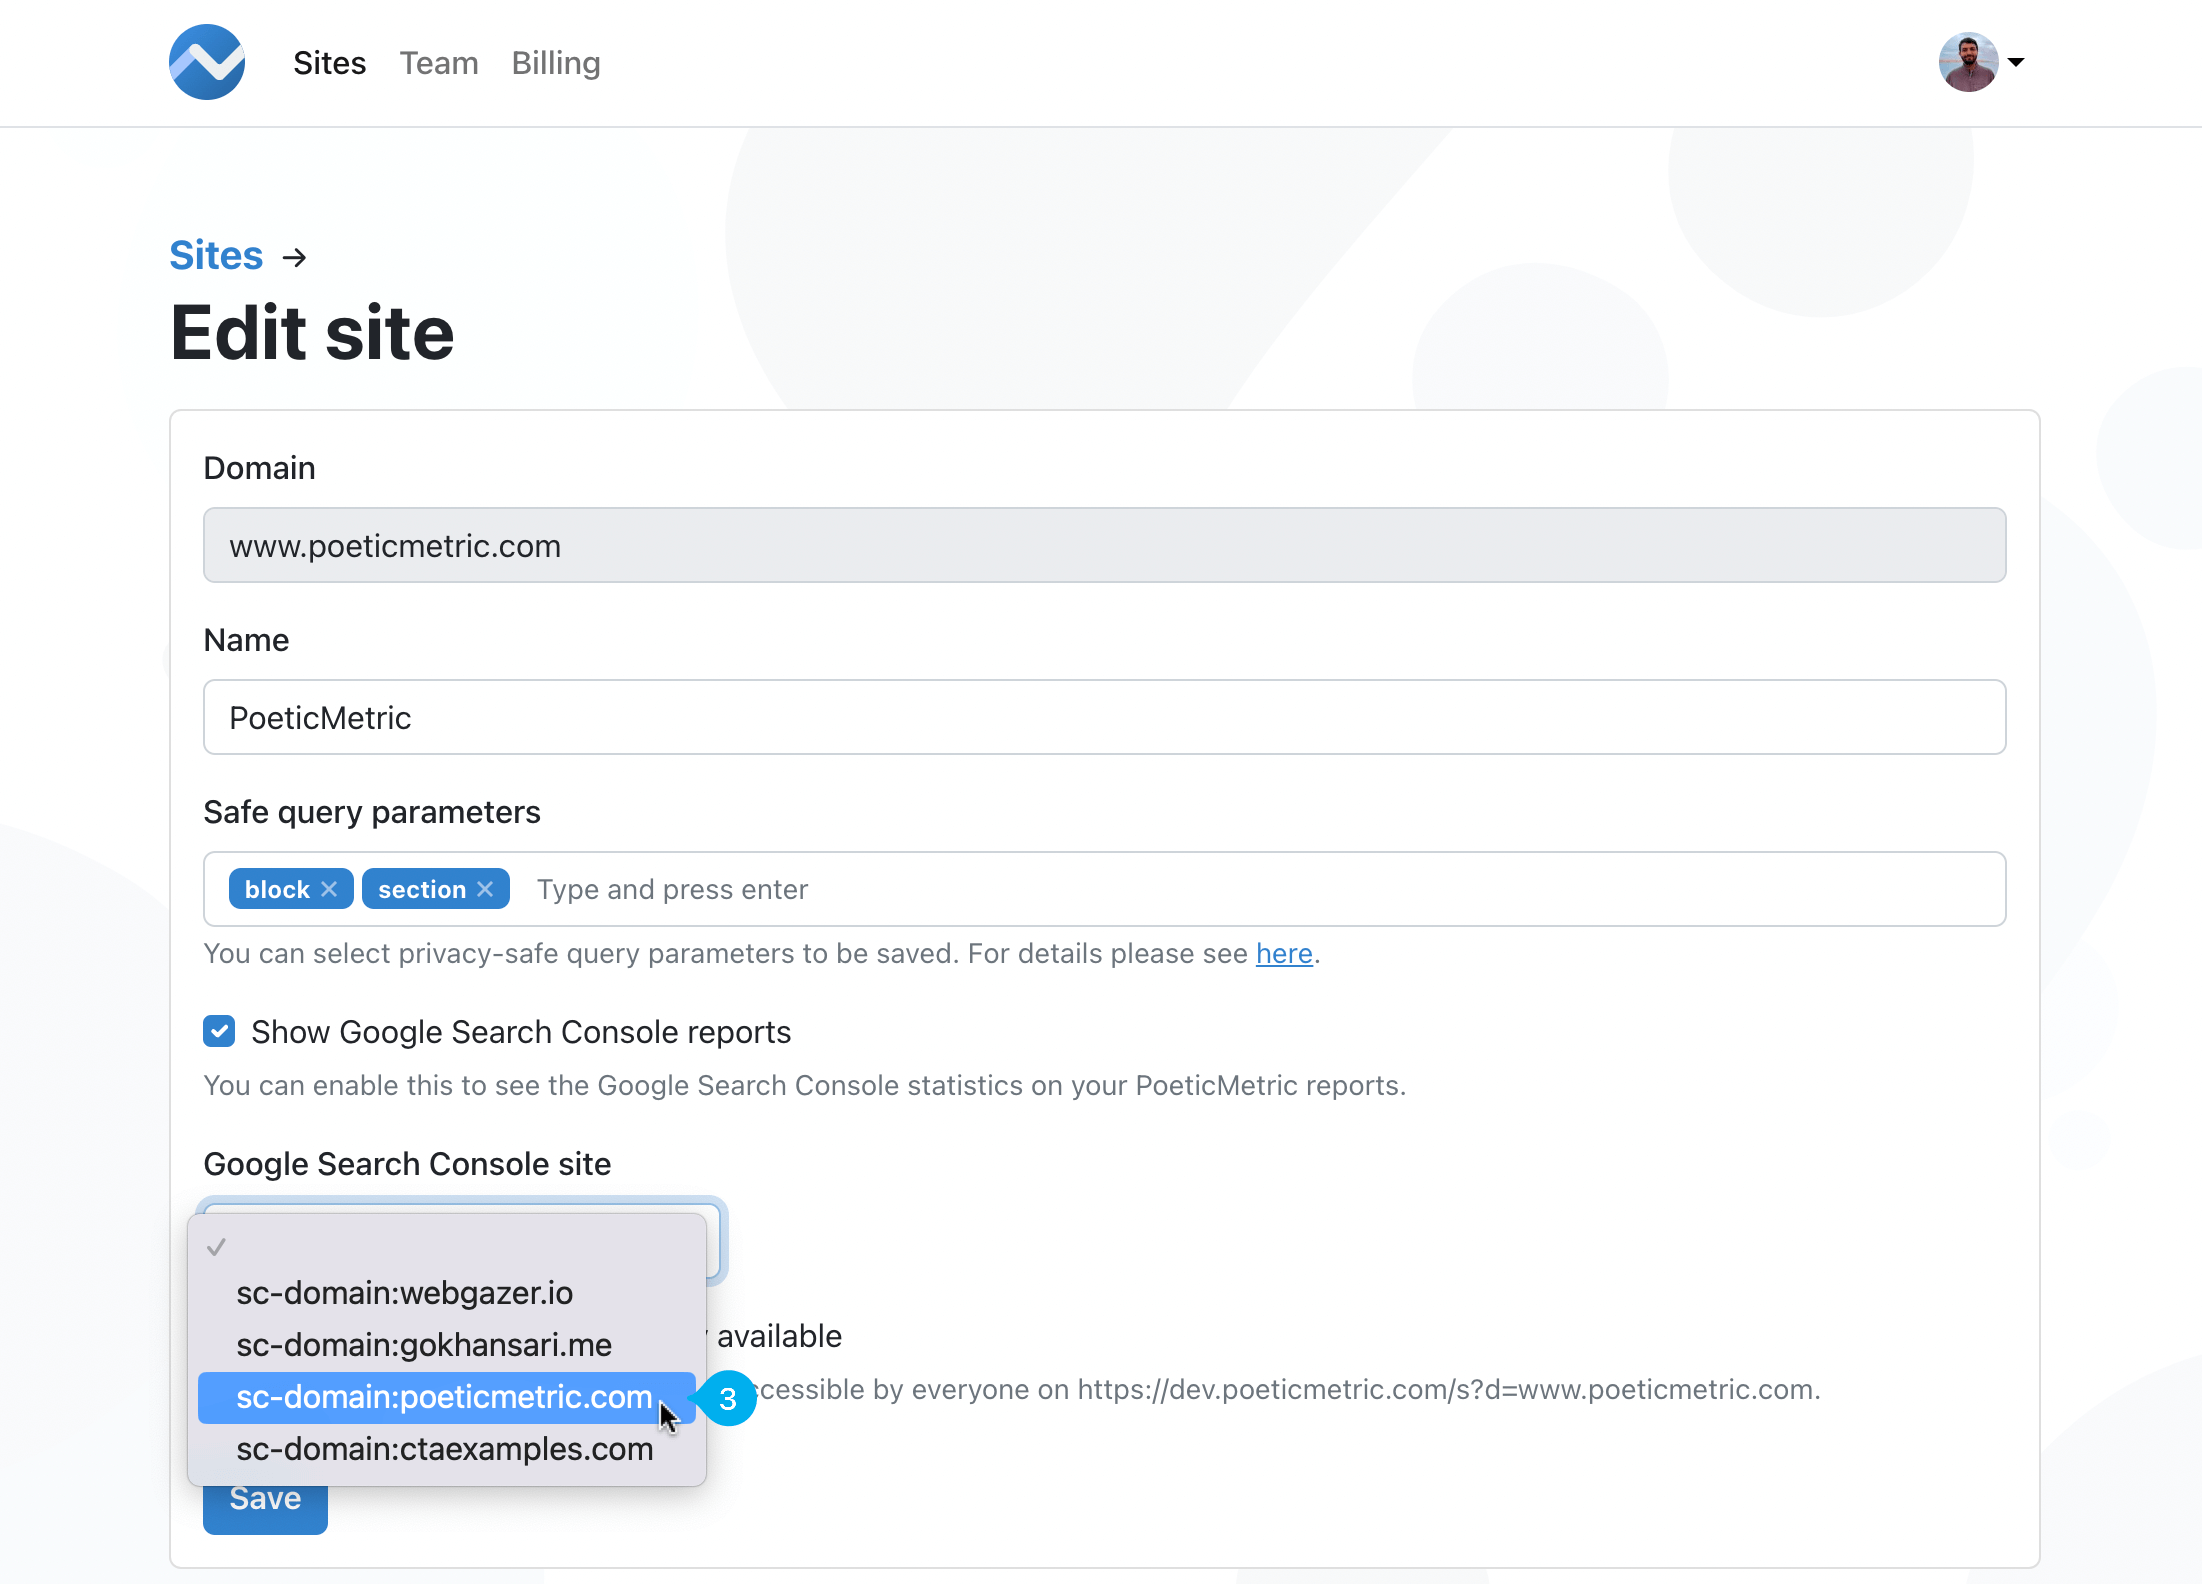Click the Name field containing PoeticMetric
Screen dimensions: 2202x1584
pos(1100,717)
